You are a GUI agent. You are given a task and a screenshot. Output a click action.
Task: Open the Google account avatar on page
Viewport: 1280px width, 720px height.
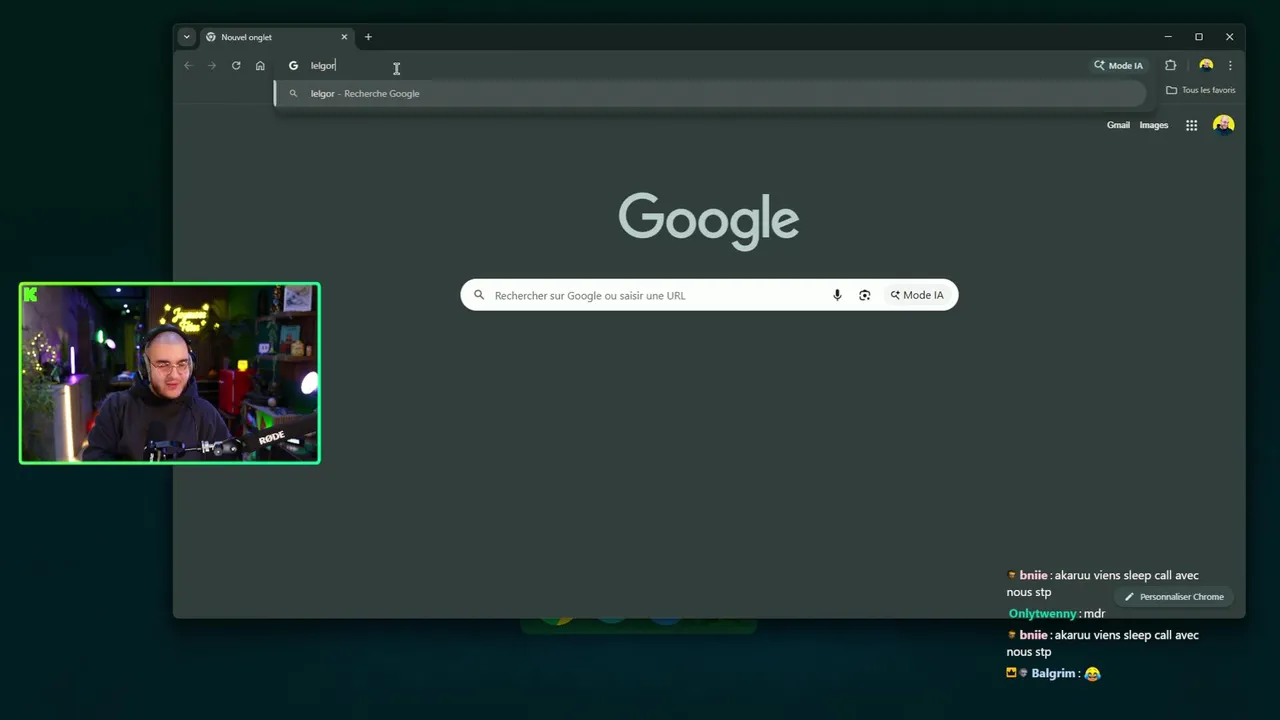(1223, 125)
